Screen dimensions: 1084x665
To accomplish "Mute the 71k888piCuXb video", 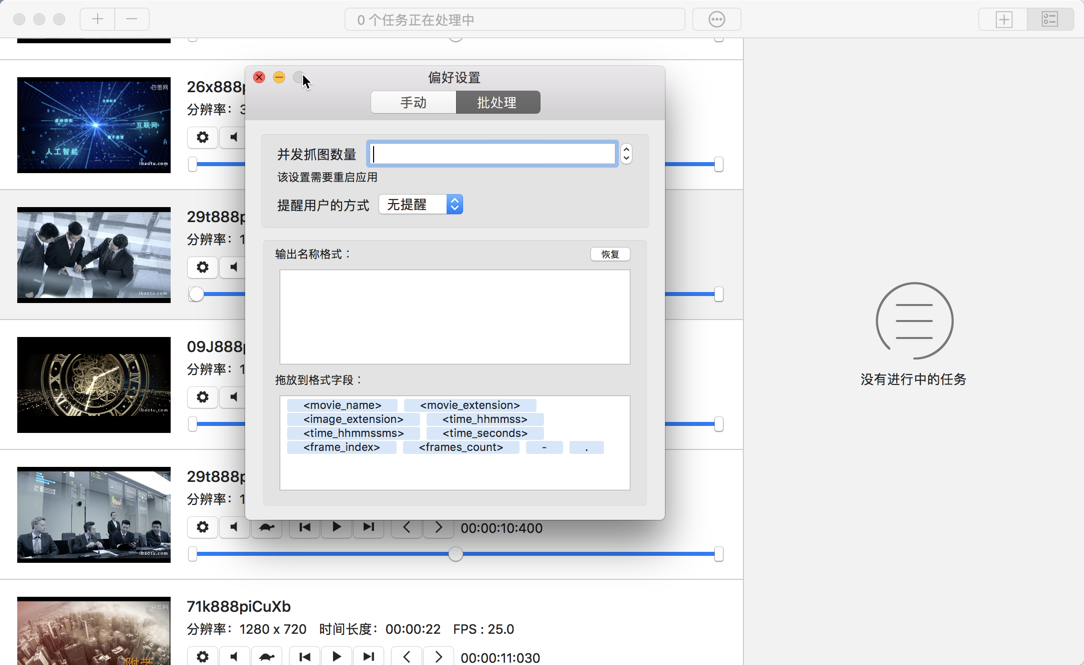I will point(234,657).
